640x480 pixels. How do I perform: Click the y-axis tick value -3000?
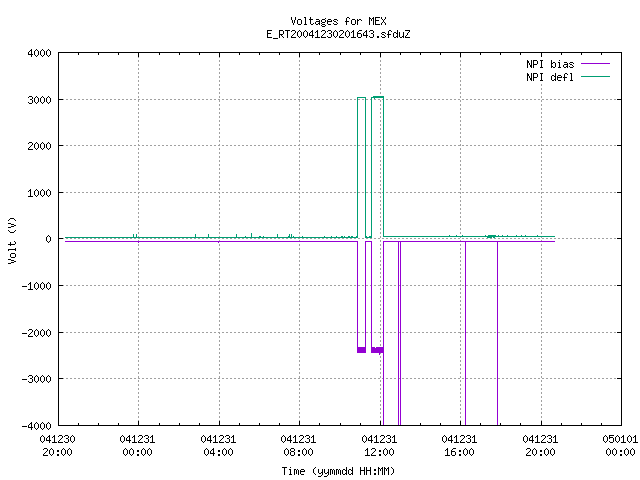coord(37,379)
